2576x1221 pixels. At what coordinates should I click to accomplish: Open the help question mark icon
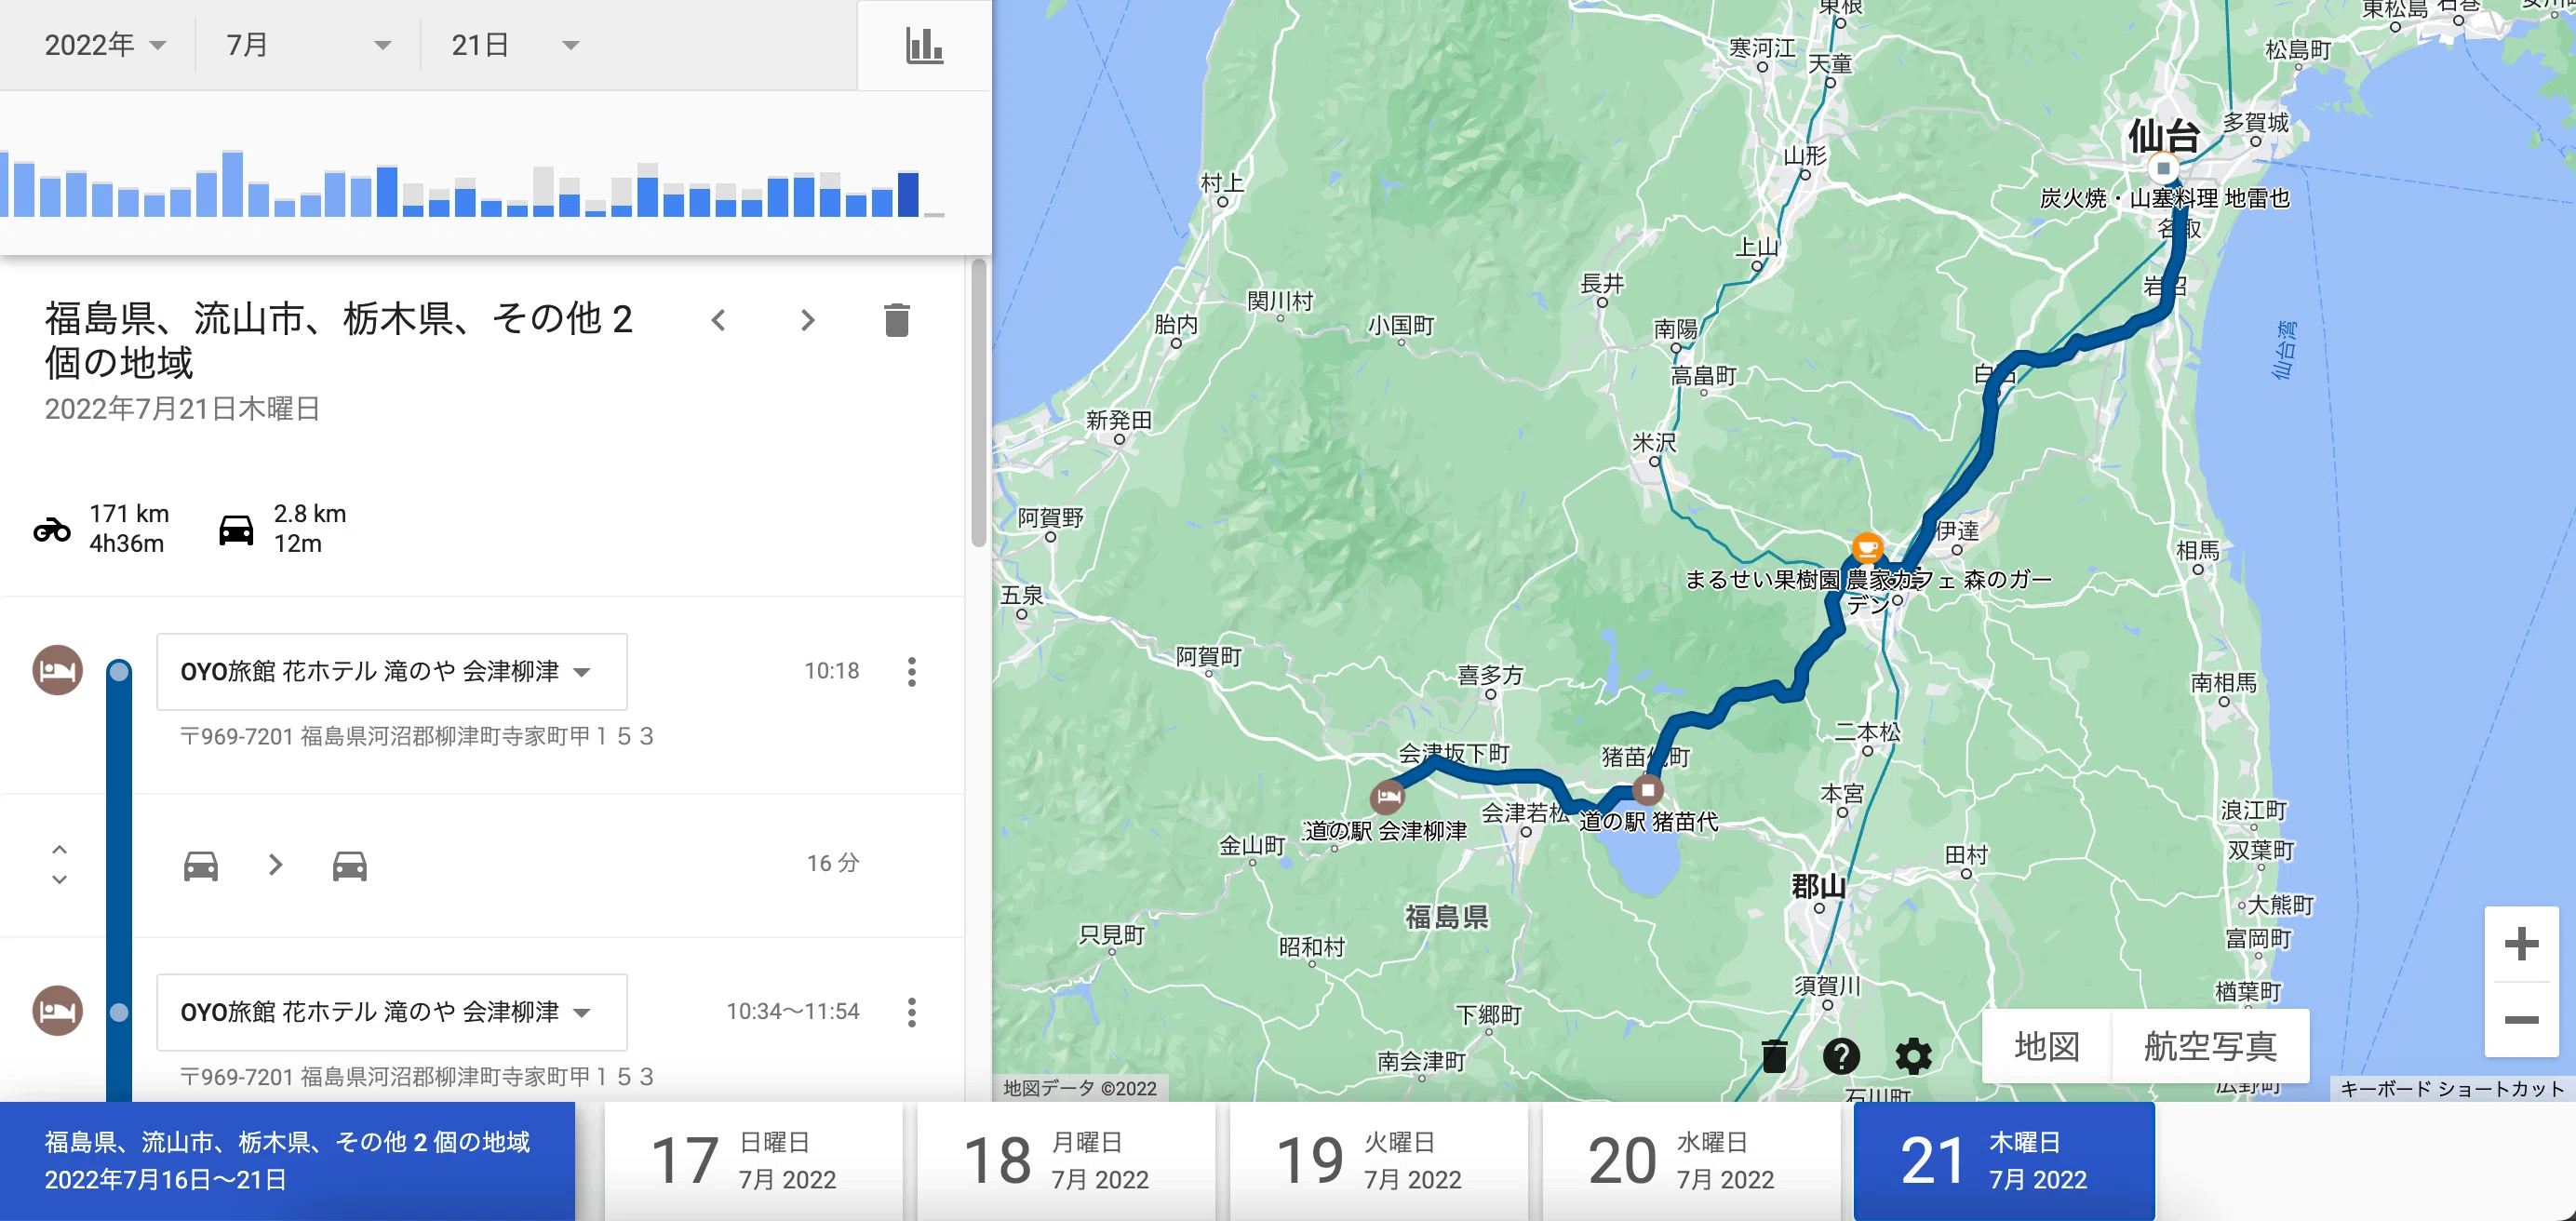(x=1841, y=1056)
